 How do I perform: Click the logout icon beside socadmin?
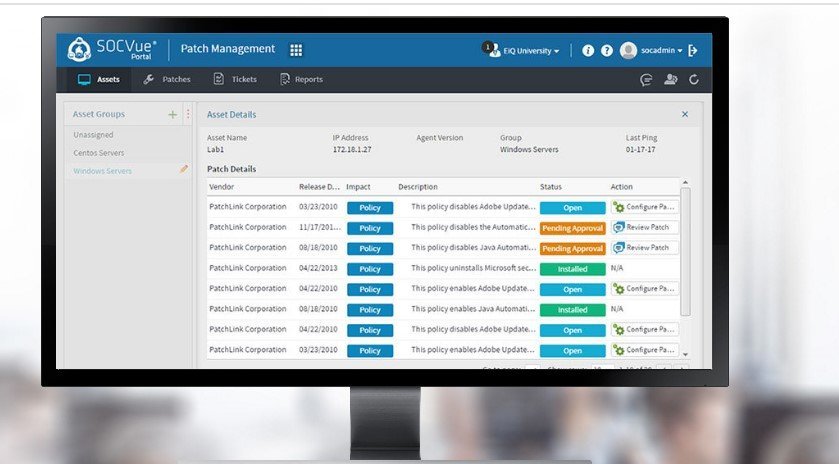(x=693, y=50)
